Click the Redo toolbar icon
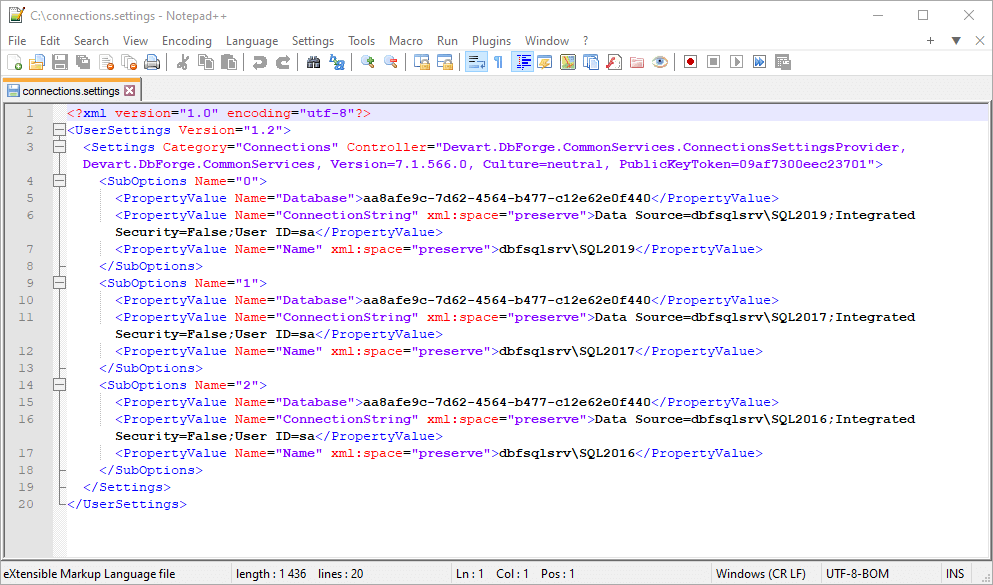 pos(283,62)
